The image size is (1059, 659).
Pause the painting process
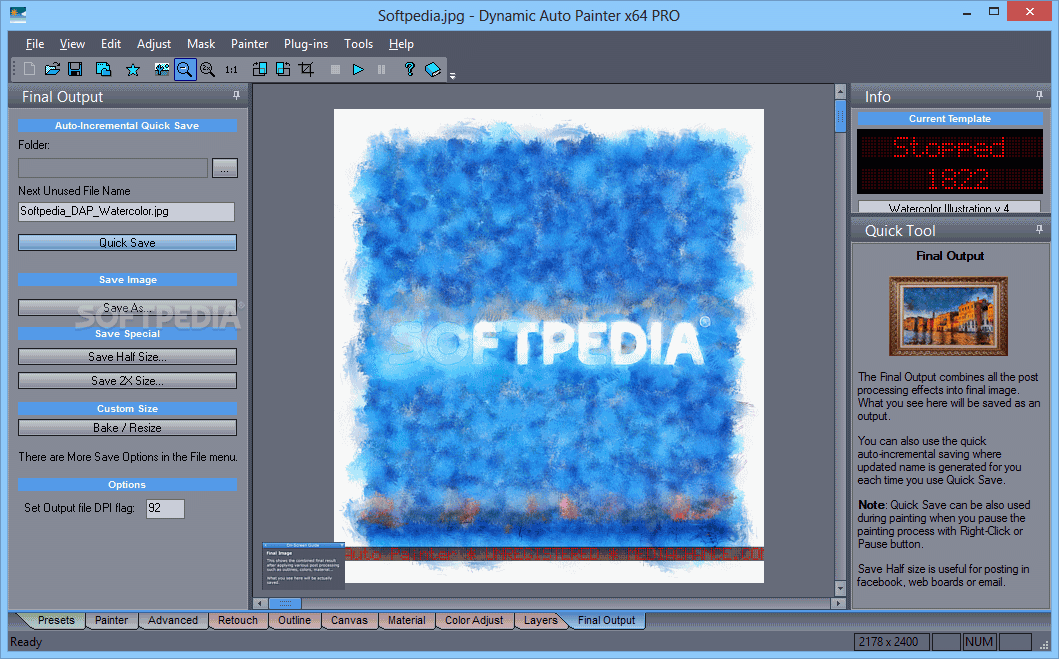pyautogui.click(x=382, y=69)
